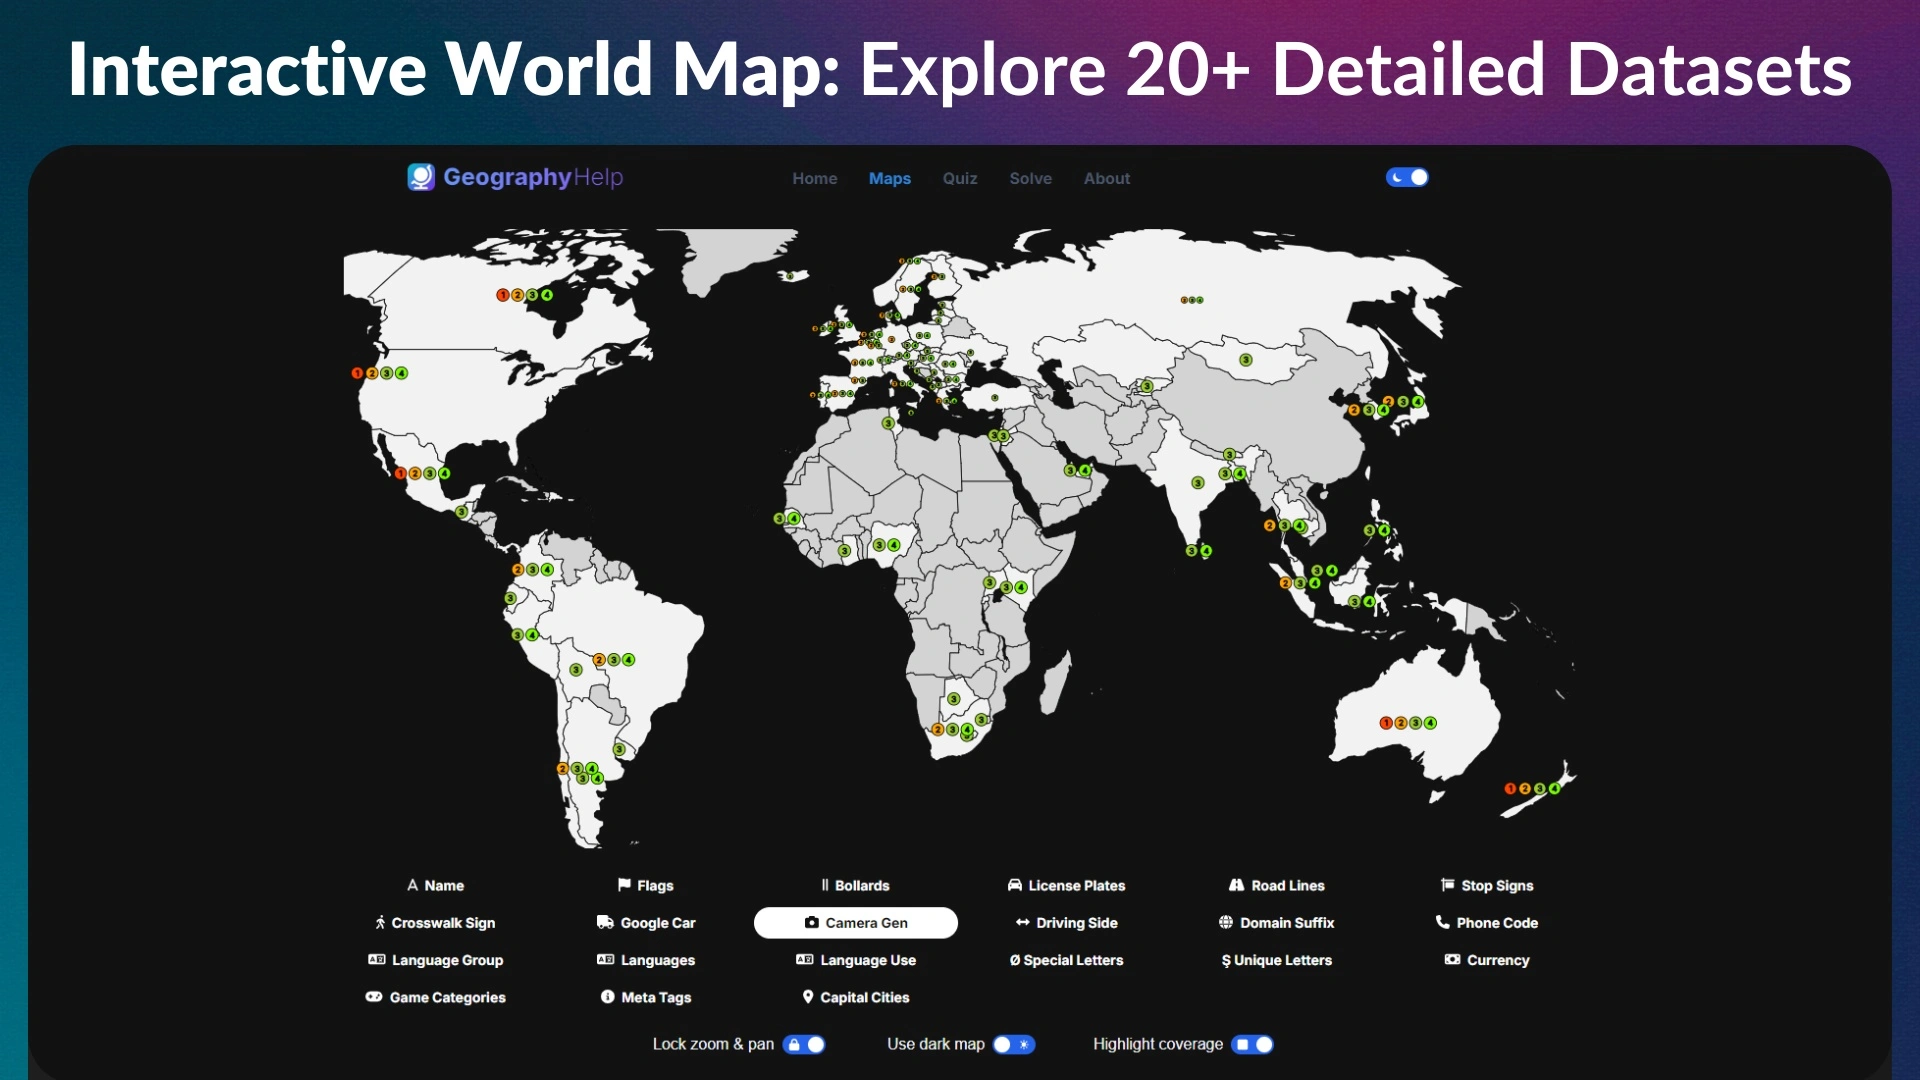
Task: Click the Google Car truck icon
Action: click(x=605, y=922)
